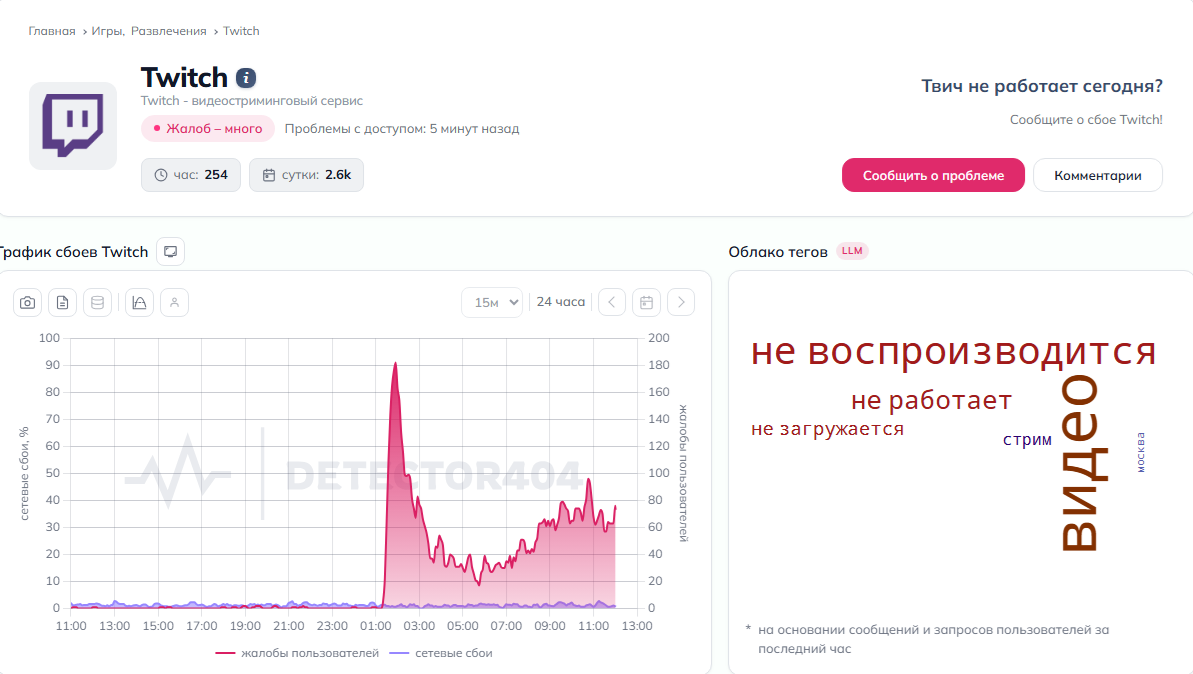The width and height of the screenshot is (1193, 674).
Task: Go to previous period with left arrow
Action: click(612, 303)
